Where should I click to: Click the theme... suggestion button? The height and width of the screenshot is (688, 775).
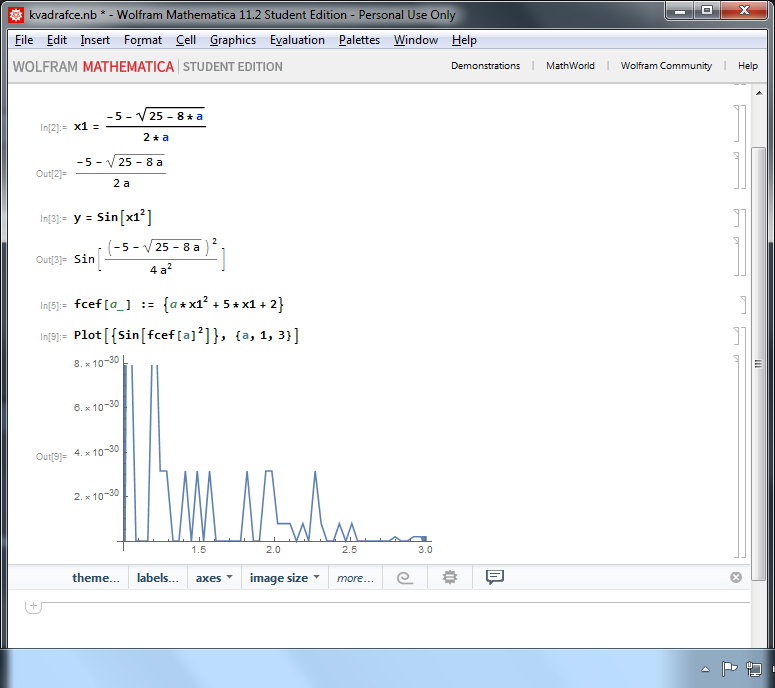(96, 578)
